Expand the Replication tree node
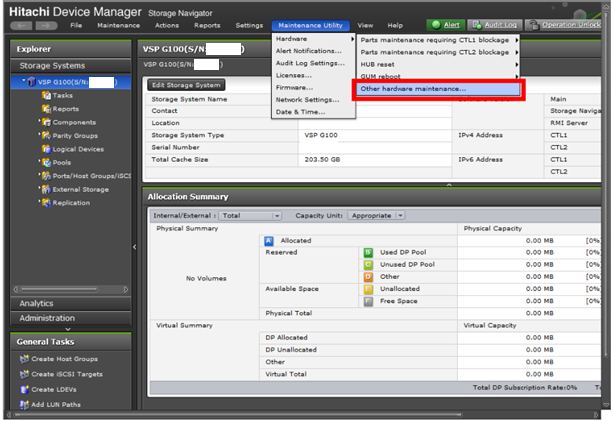The height and width of the screenshot is (421, 613). [39, 201]
